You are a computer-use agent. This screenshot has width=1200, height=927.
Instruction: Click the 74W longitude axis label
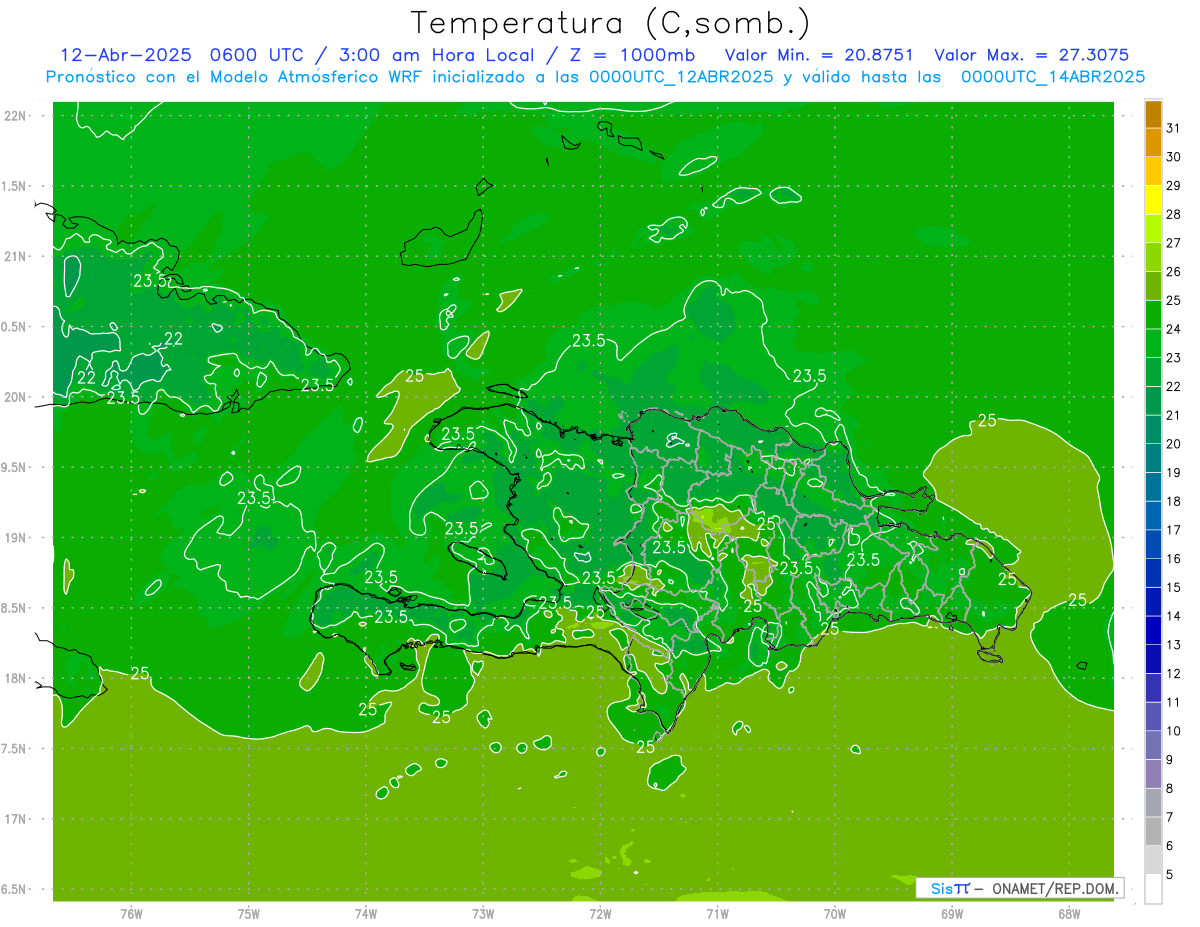tap(365, 913)
